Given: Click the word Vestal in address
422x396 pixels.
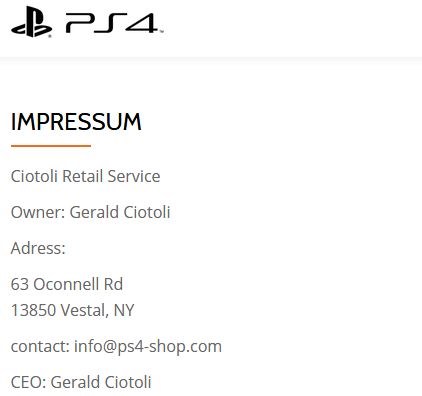Looking at the screenshot, I should coord(84,310).
